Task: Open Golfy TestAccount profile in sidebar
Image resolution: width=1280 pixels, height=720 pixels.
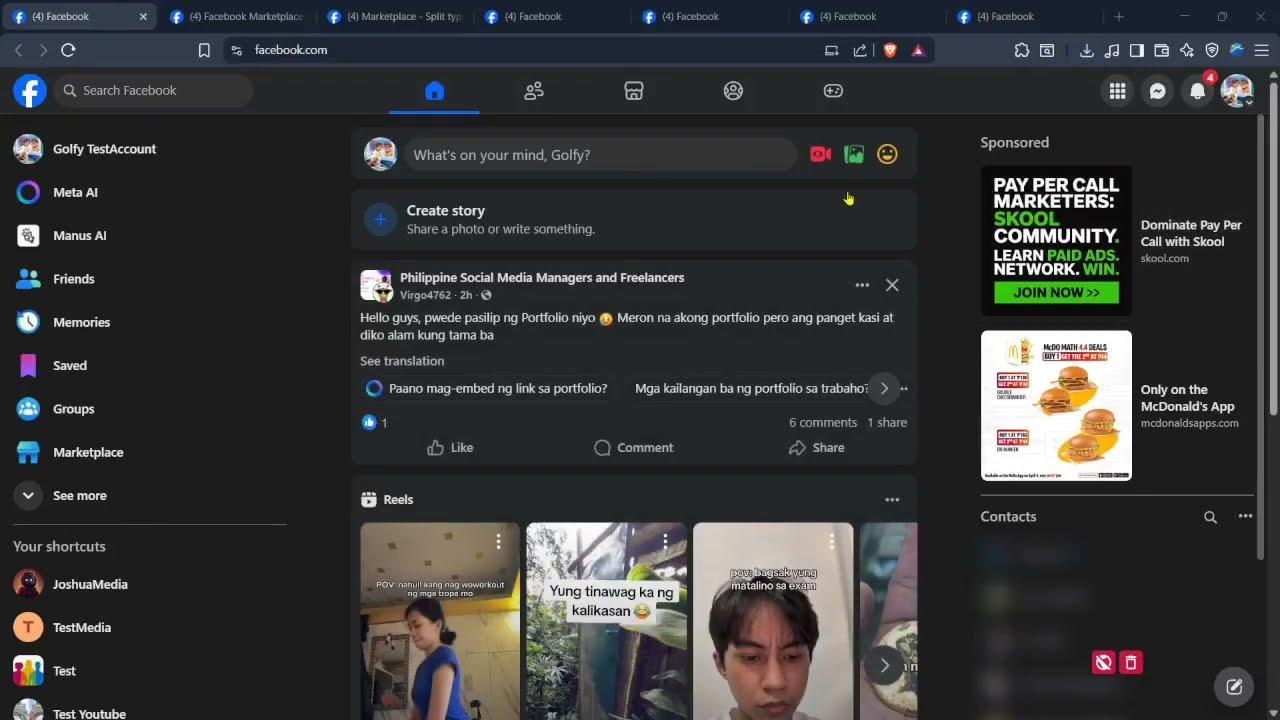Action: 150,149
